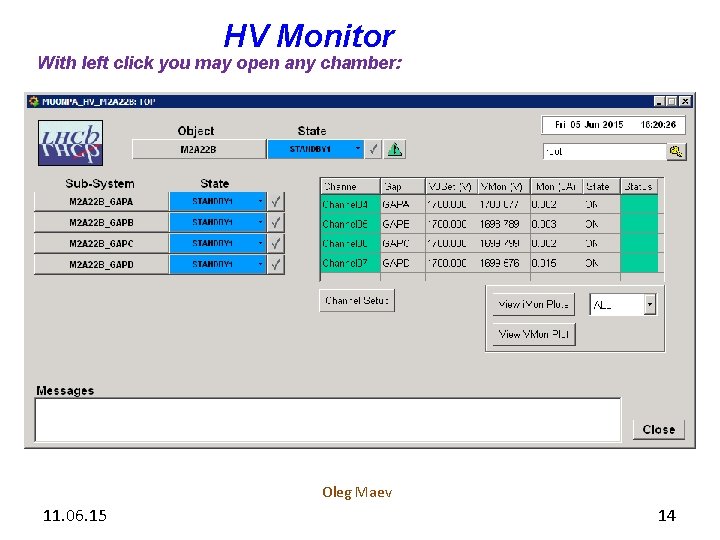
Task: Select Channel06 cell in table
Action: [350, 243]
